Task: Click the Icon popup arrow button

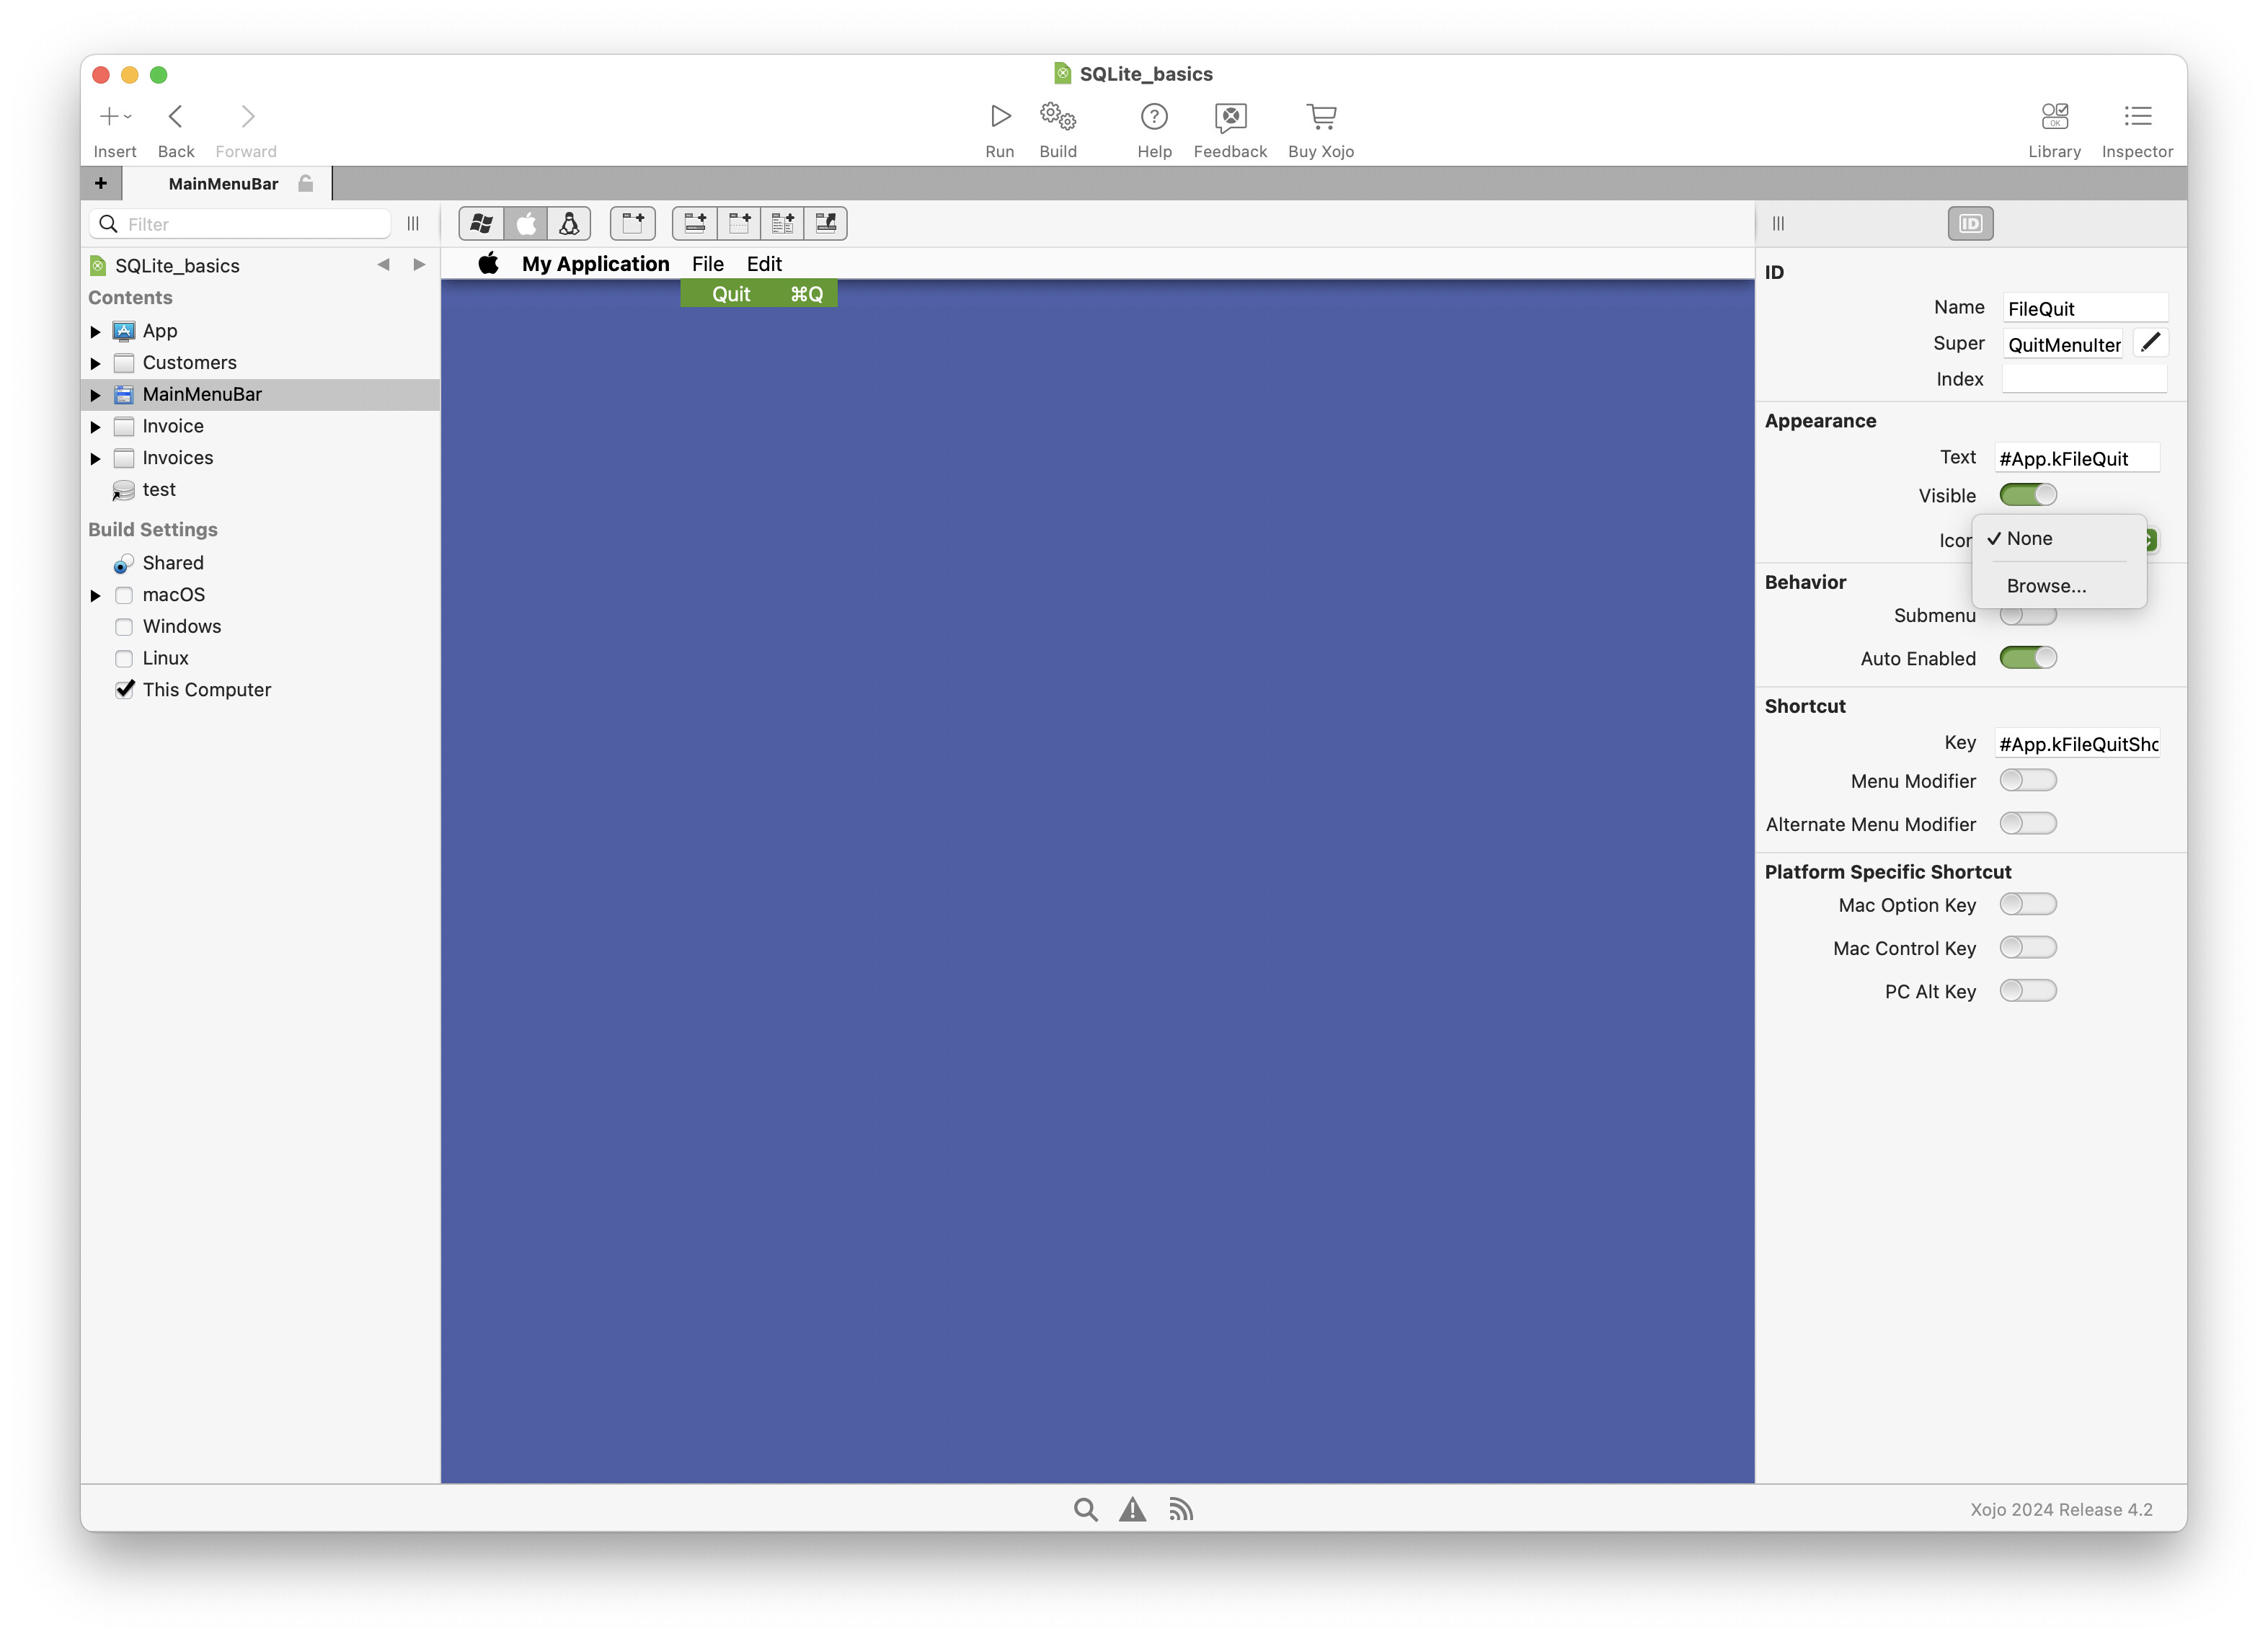Action: coord(2151,540)
